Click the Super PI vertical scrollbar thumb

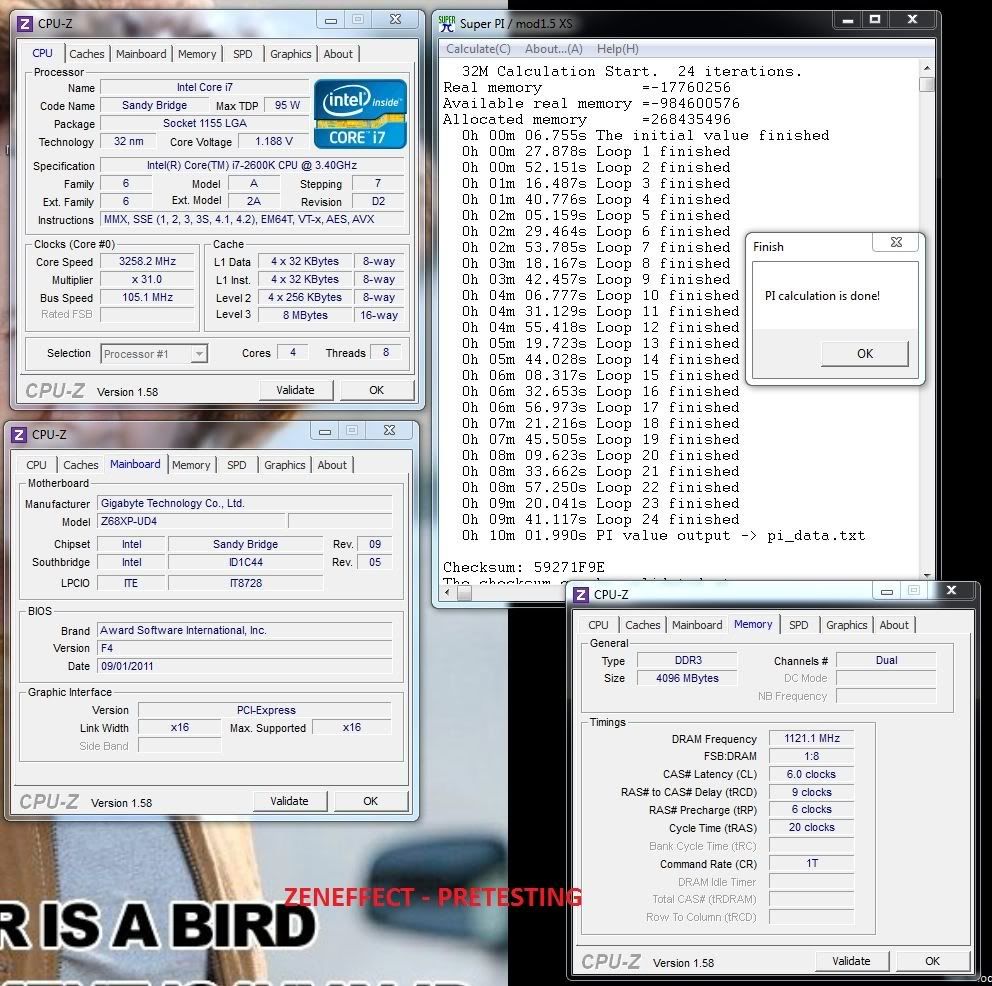pos(927,85)
